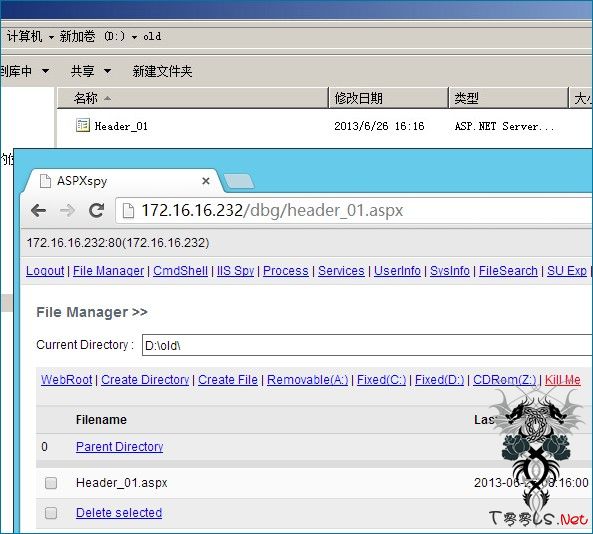Toggle the checkbox beside Delete selected

(x=51, y=513)
